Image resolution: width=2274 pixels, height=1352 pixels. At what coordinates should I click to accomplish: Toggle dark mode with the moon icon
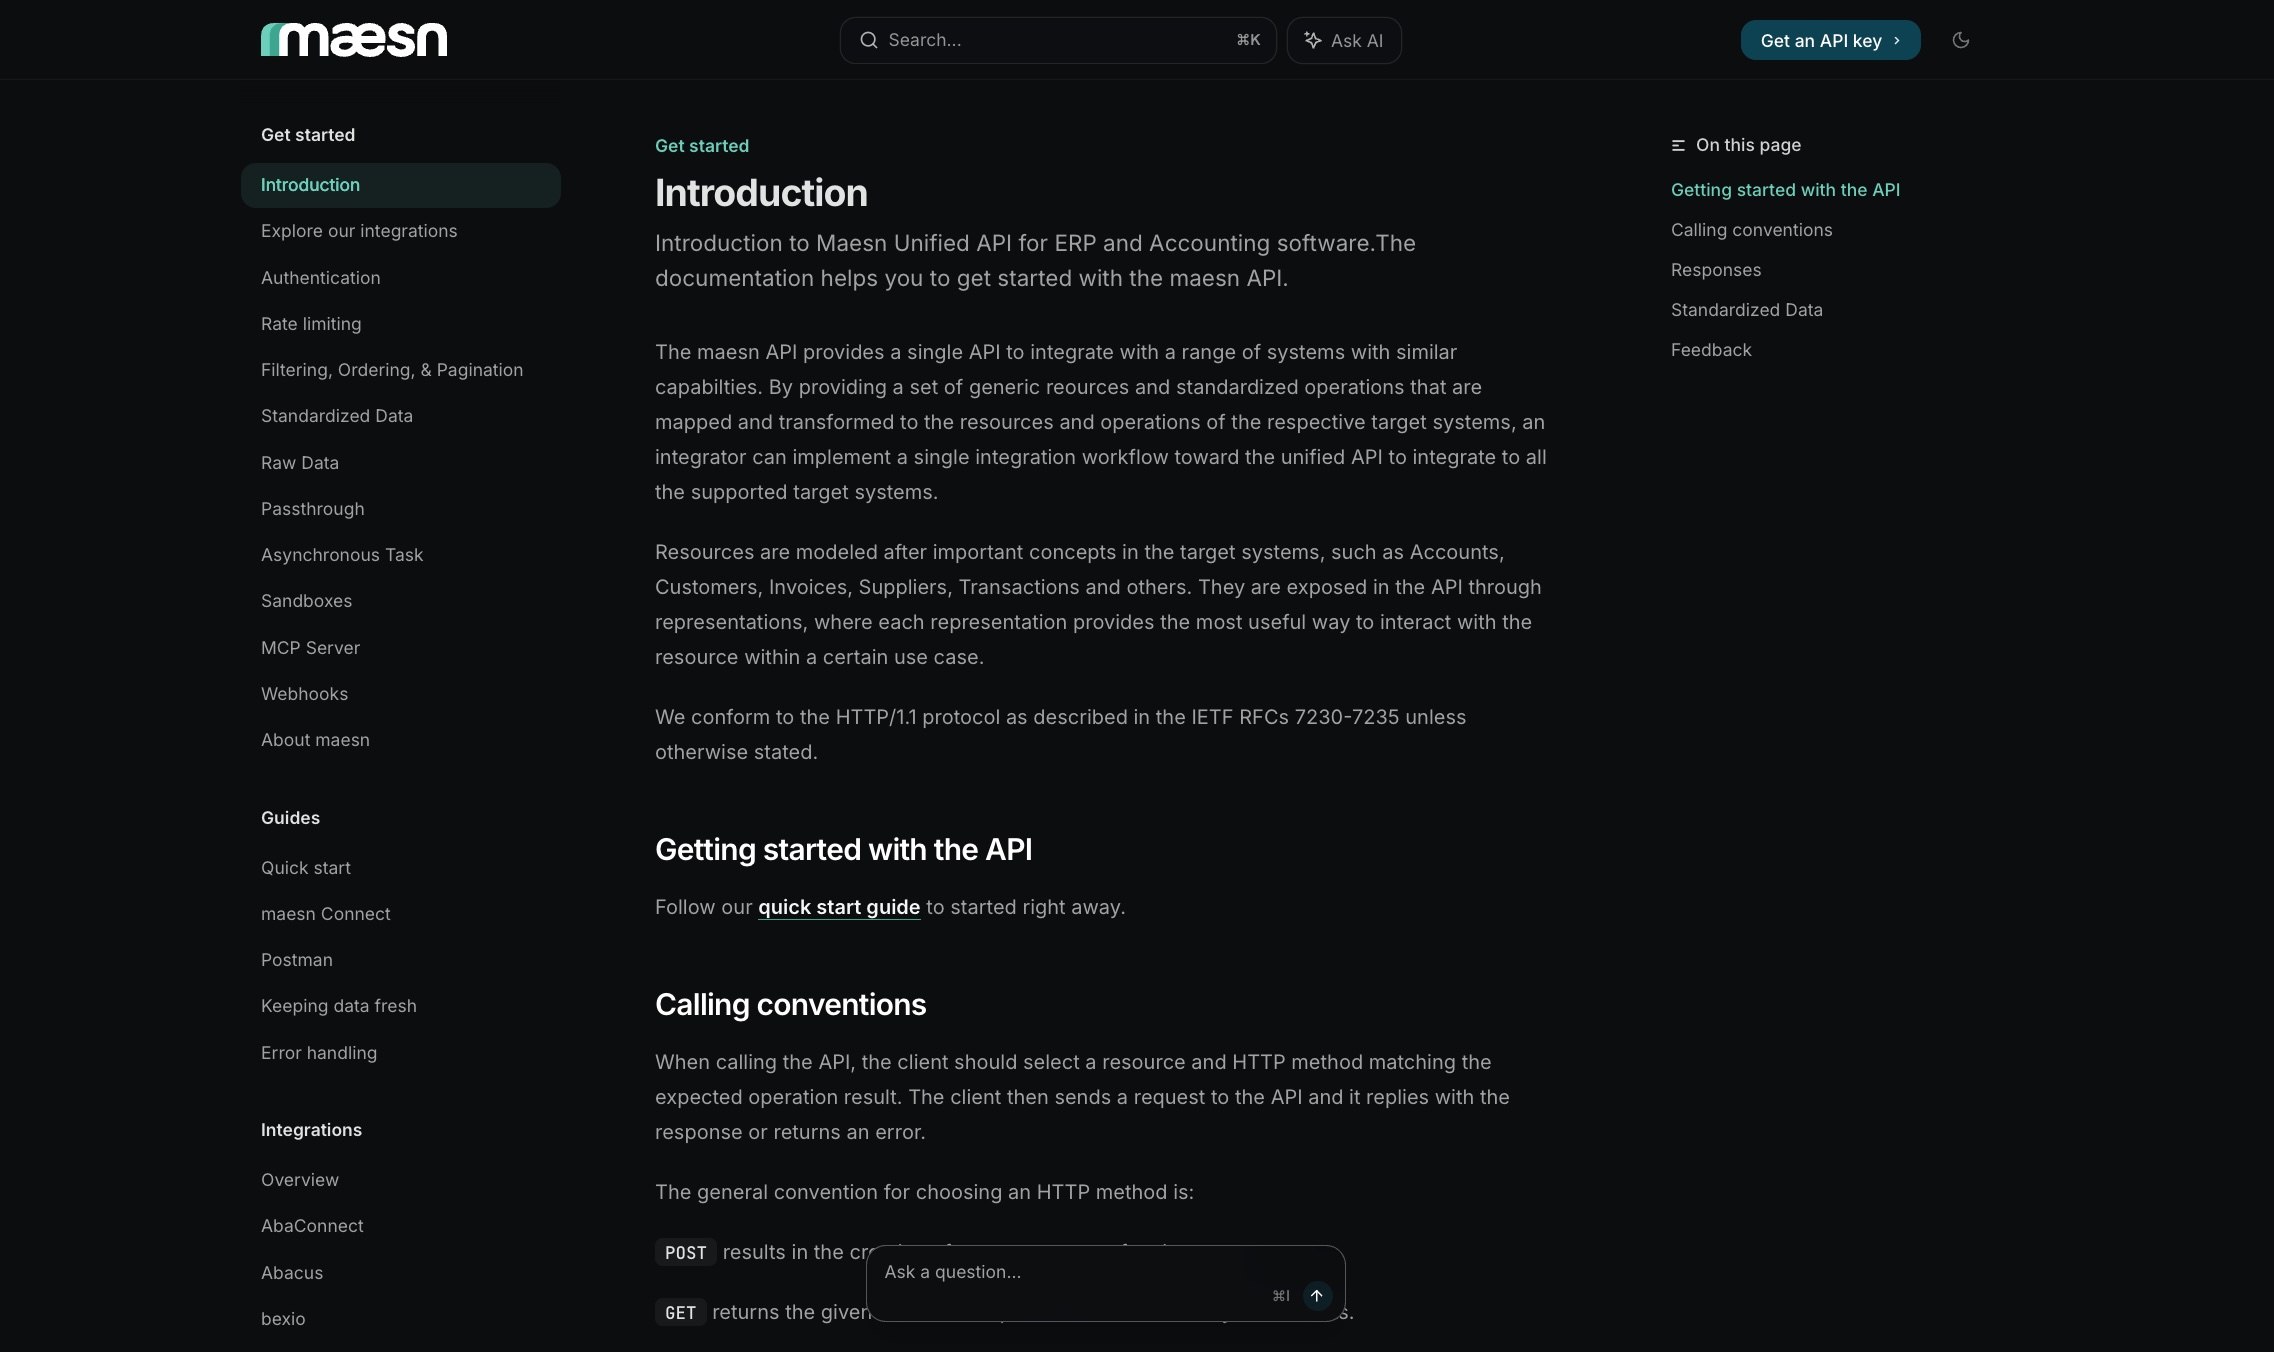1961,40
